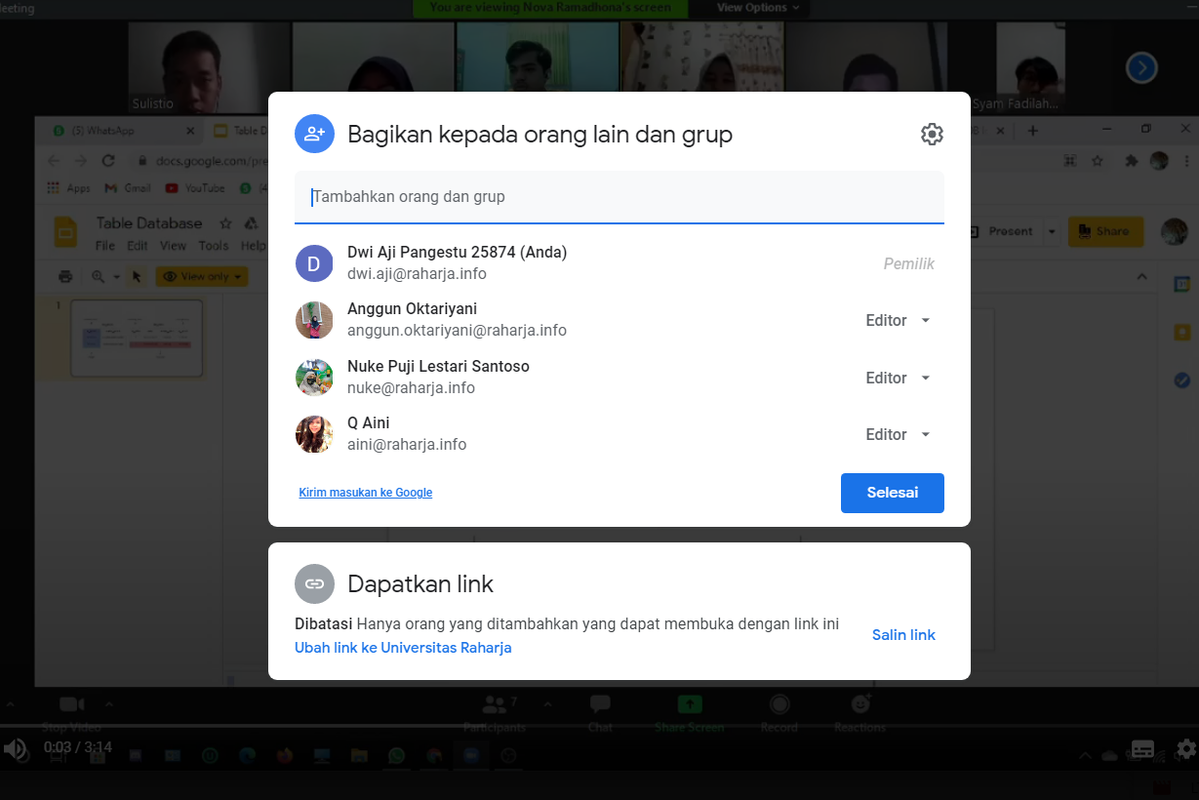1199x800 pixels.
Task: Switch to the Table Database browser tab
Action: 239,131
